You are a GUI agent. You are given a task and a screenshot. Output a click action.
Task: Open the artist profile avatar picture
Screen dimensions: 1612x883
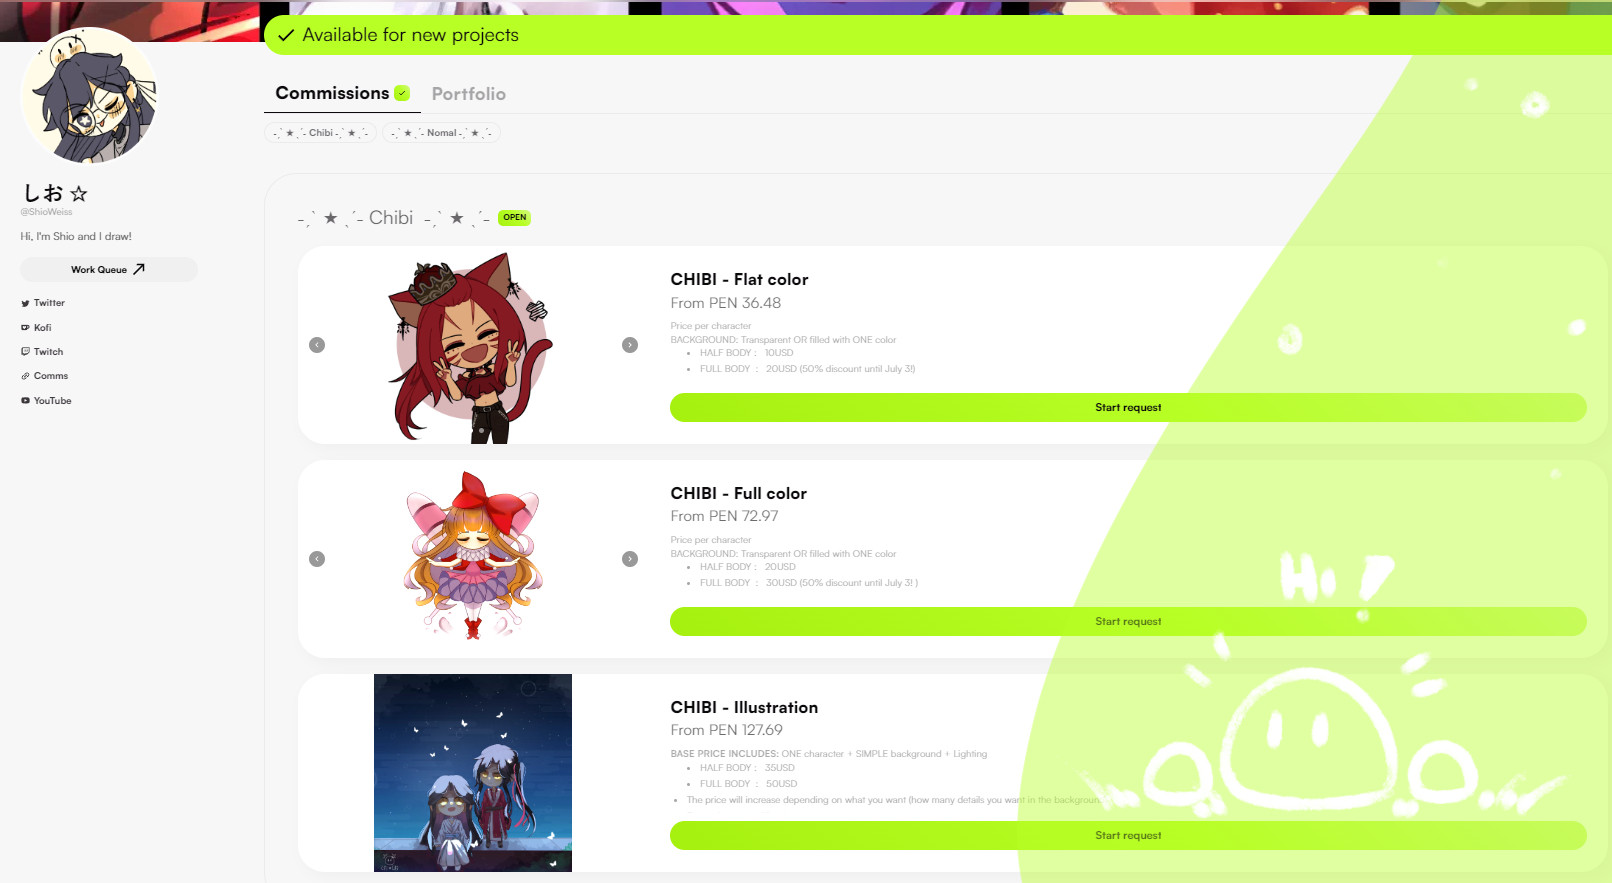pyautogui.click(x=89, y=96)
